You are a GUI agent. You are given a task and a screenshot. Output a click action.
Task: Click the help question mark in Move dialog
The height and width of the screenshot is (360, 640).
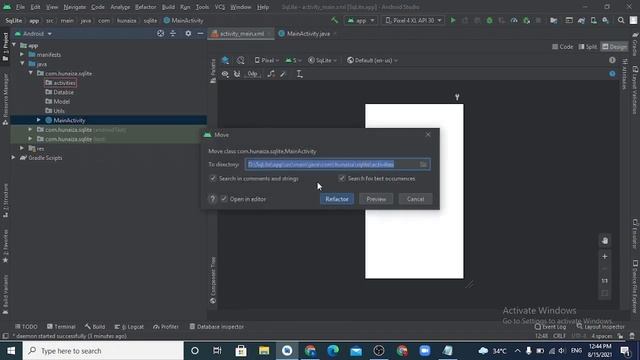pyautogui.click(x=212, y=199)
